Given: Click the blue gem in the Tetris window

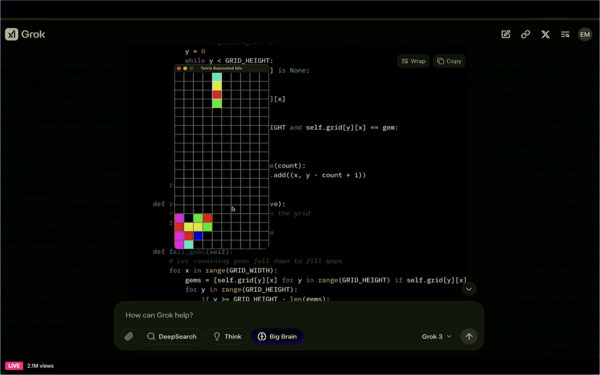Looking at the screenshot, I should point(198,235).
